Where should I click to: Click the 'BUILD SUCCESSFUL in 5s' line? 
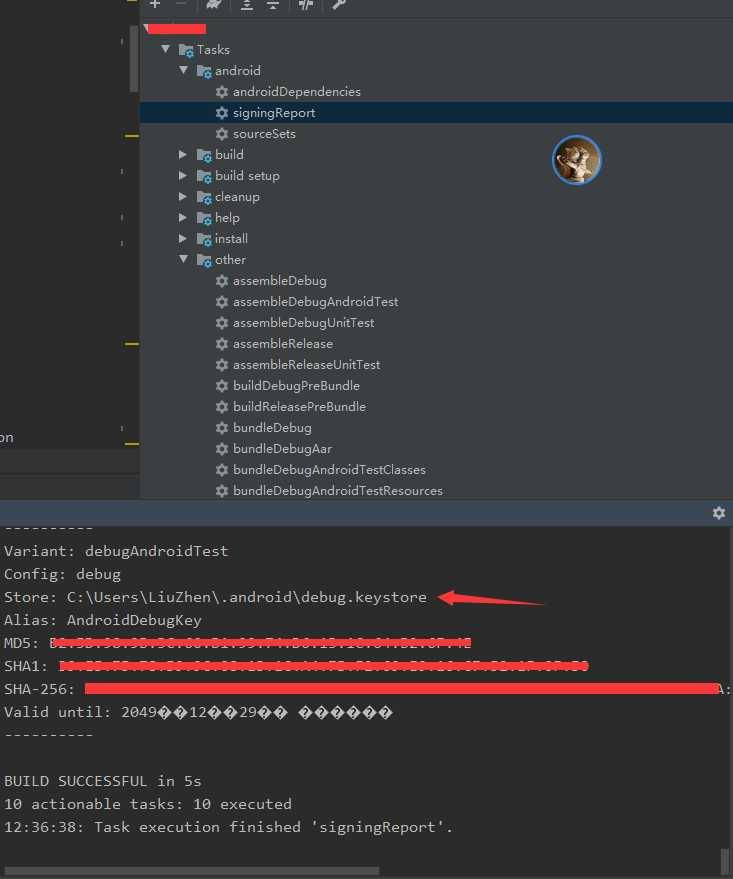click(103, 781)
